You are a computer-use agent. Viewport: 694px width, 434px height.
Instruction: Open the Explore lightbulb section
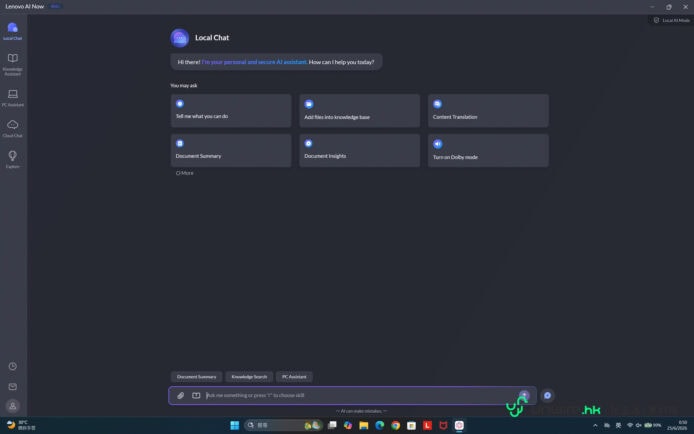pos(12,160)
